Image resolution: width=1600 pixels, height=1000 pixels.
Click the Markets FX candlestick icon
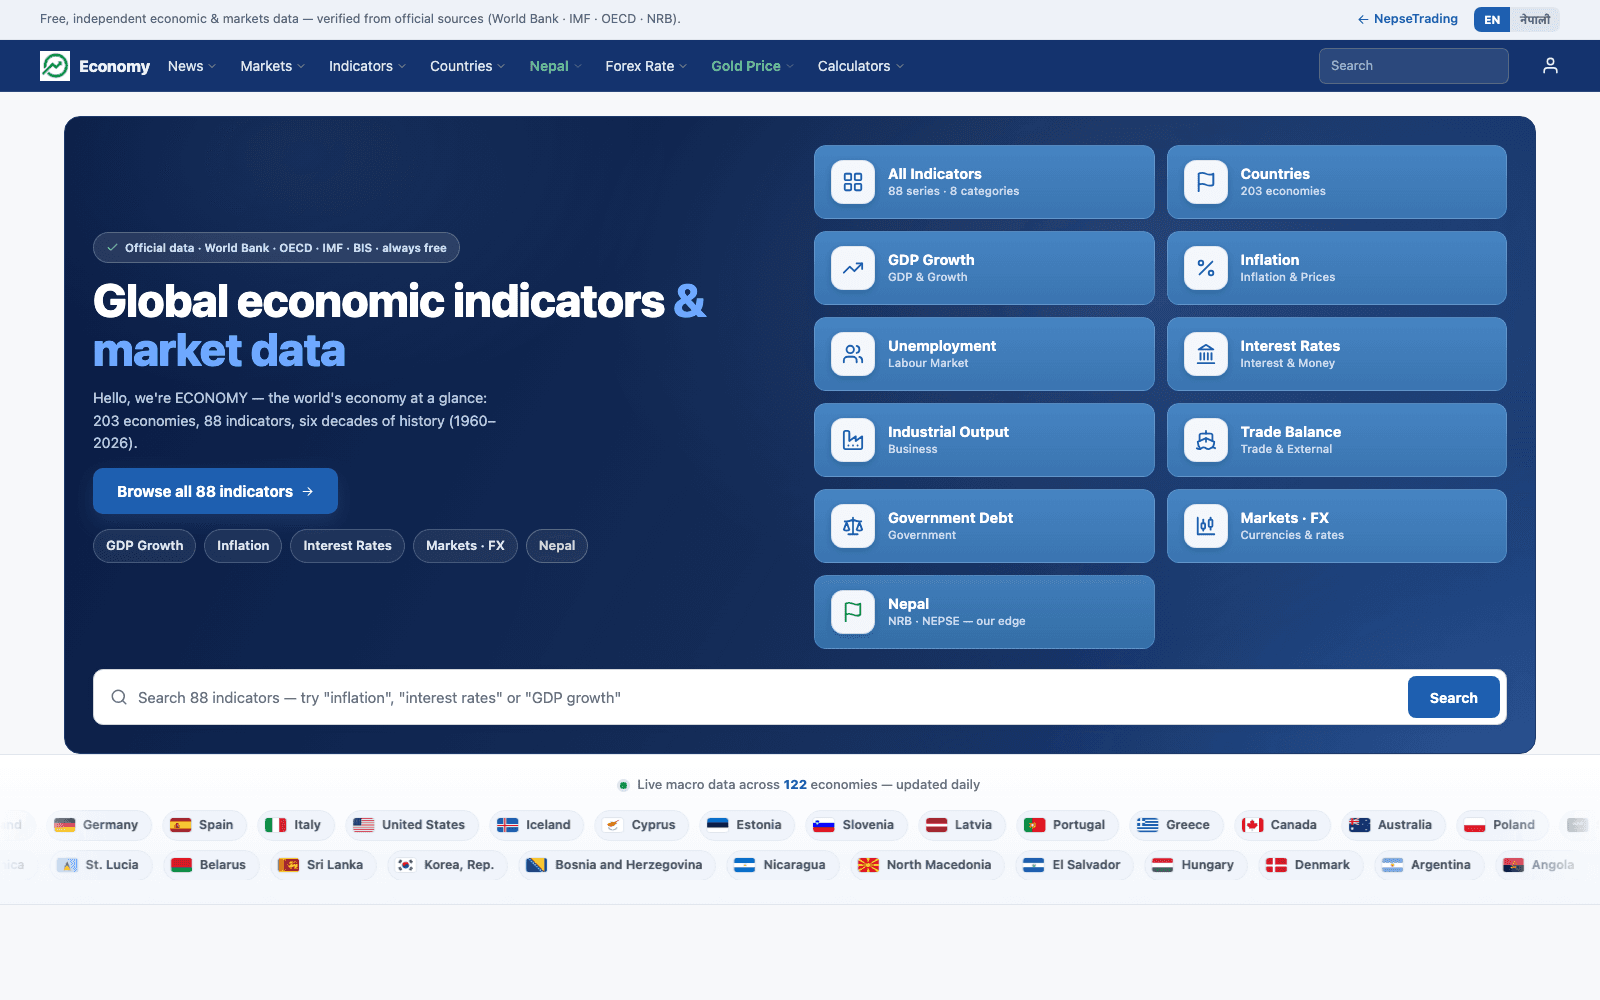click(1206, 526)
